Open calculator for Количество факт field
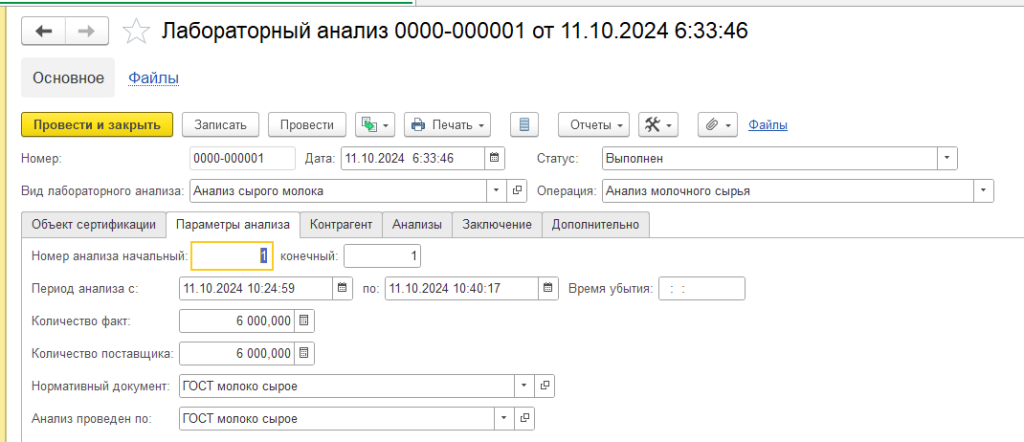1024x442 pixels. (x=305, y=321)
